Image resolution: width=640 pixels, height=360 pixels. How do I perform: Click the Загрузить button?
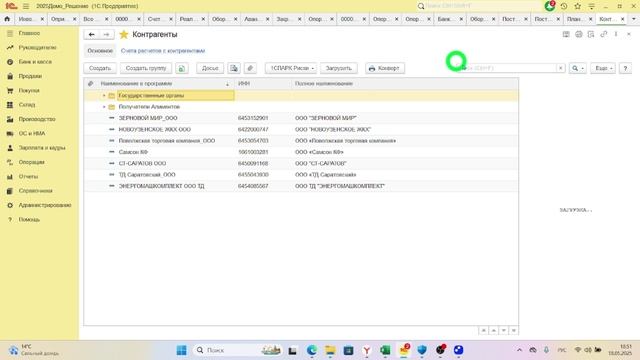click(338, 68)
